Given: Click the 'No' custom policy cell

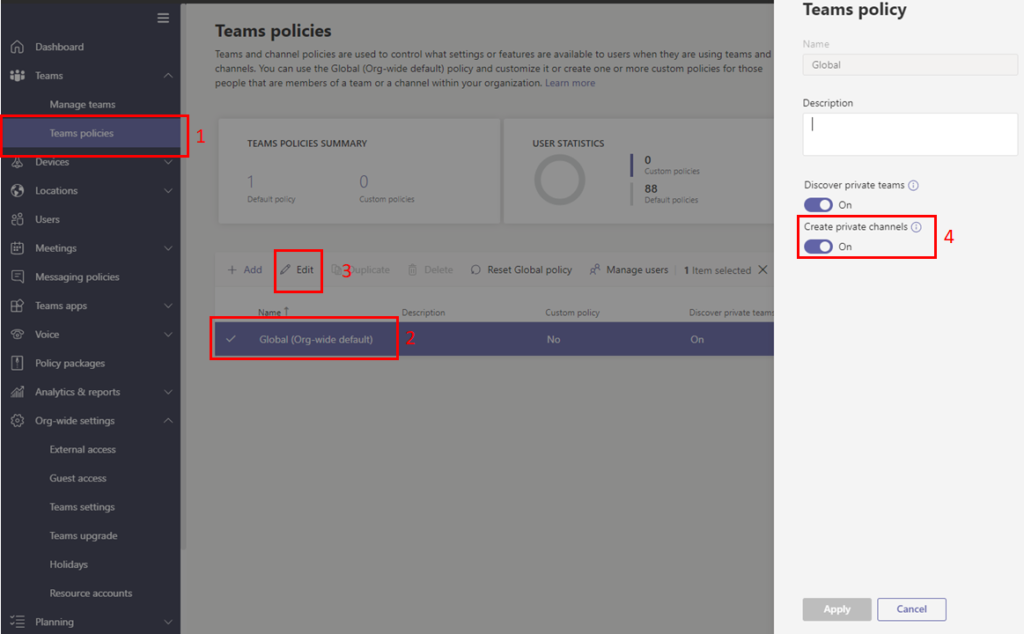Looking at the screenshot, I should [553, 339].
